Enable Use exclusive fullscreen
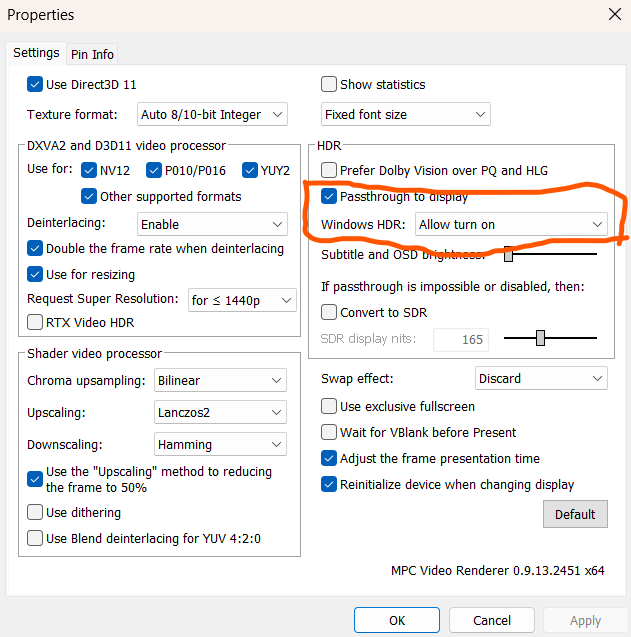Image resolution: width=631 pixels, height=637 pixels. tap(329, 406)
